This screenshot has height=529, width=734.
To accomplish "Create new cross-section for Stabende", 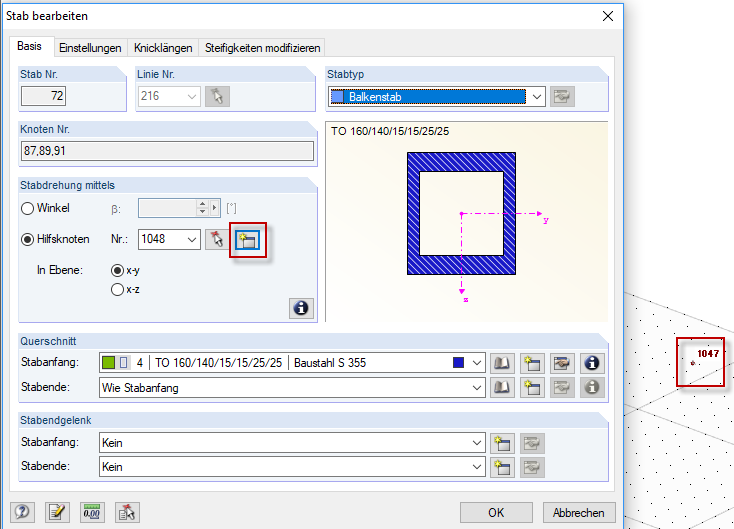I will click(532, 388).
